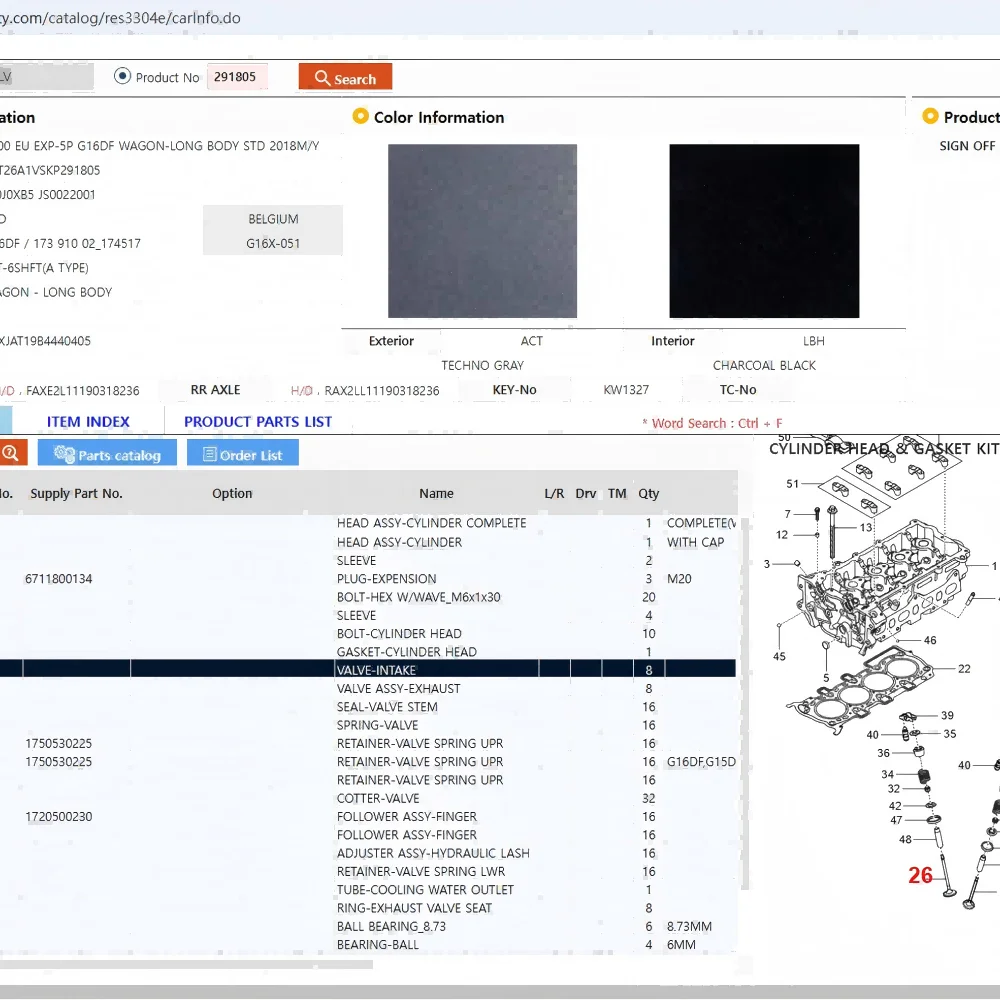Click the cylinder head gasket in diagram

[x=860, y=688]
